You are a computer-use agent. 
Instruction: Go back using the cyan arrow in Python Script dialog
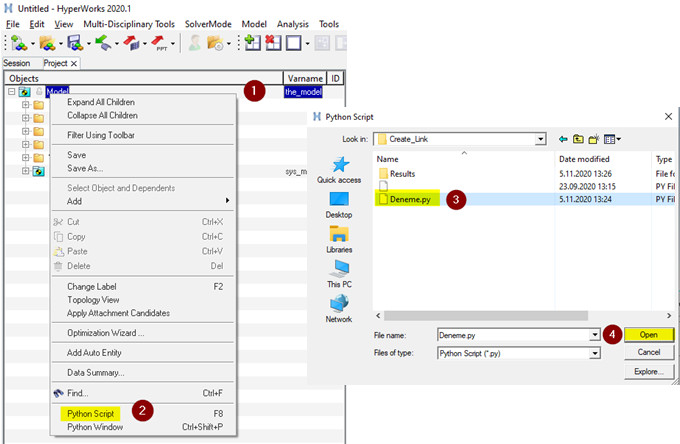pos(563,139)
